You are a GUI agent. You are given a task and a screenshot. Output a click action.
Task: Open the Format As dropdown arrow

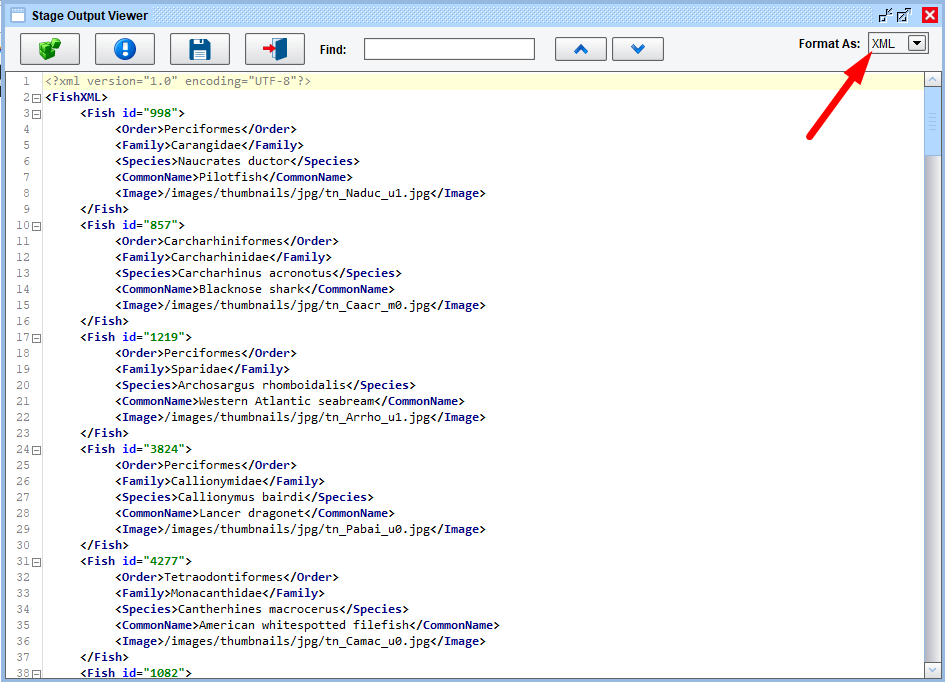point(917,43)
